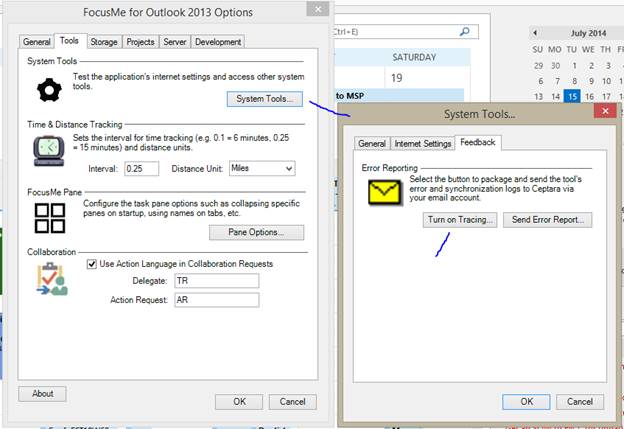Screen dimensions: 624x429
Task: Open the Storage tab
Action: pos(104,42)
